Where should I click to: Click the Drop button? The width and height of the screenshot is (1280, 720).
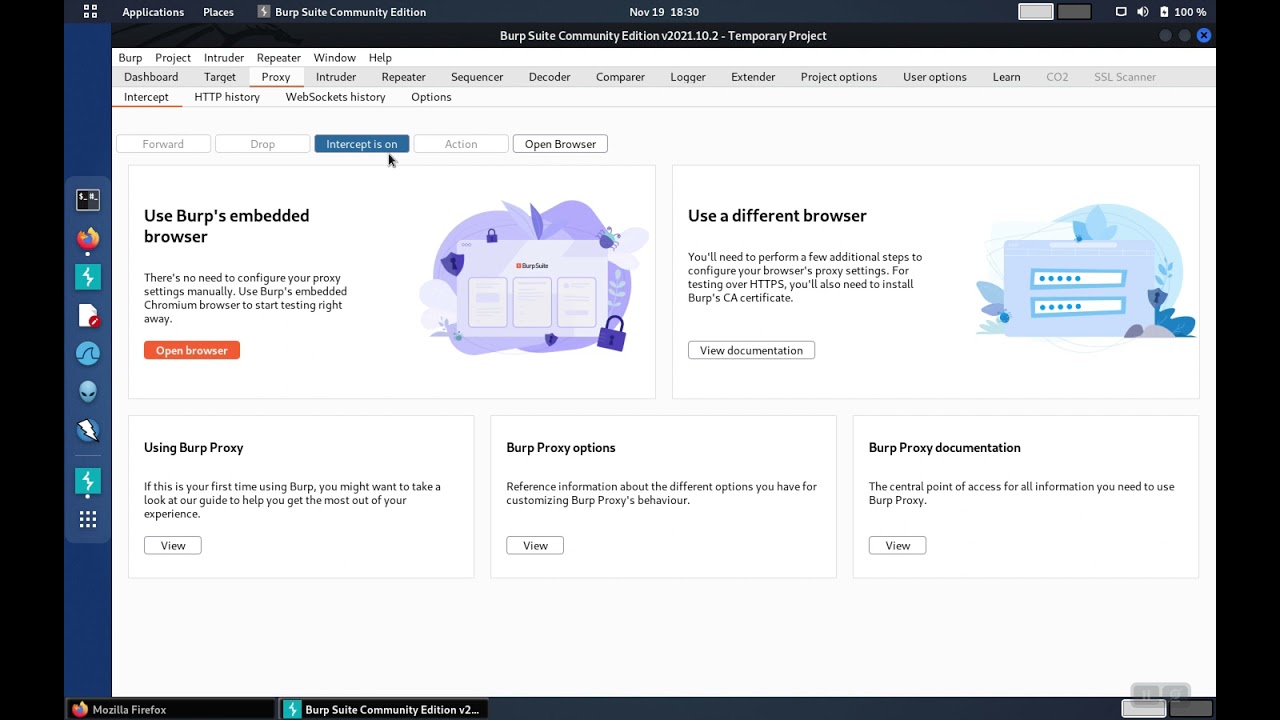point(262,144)
